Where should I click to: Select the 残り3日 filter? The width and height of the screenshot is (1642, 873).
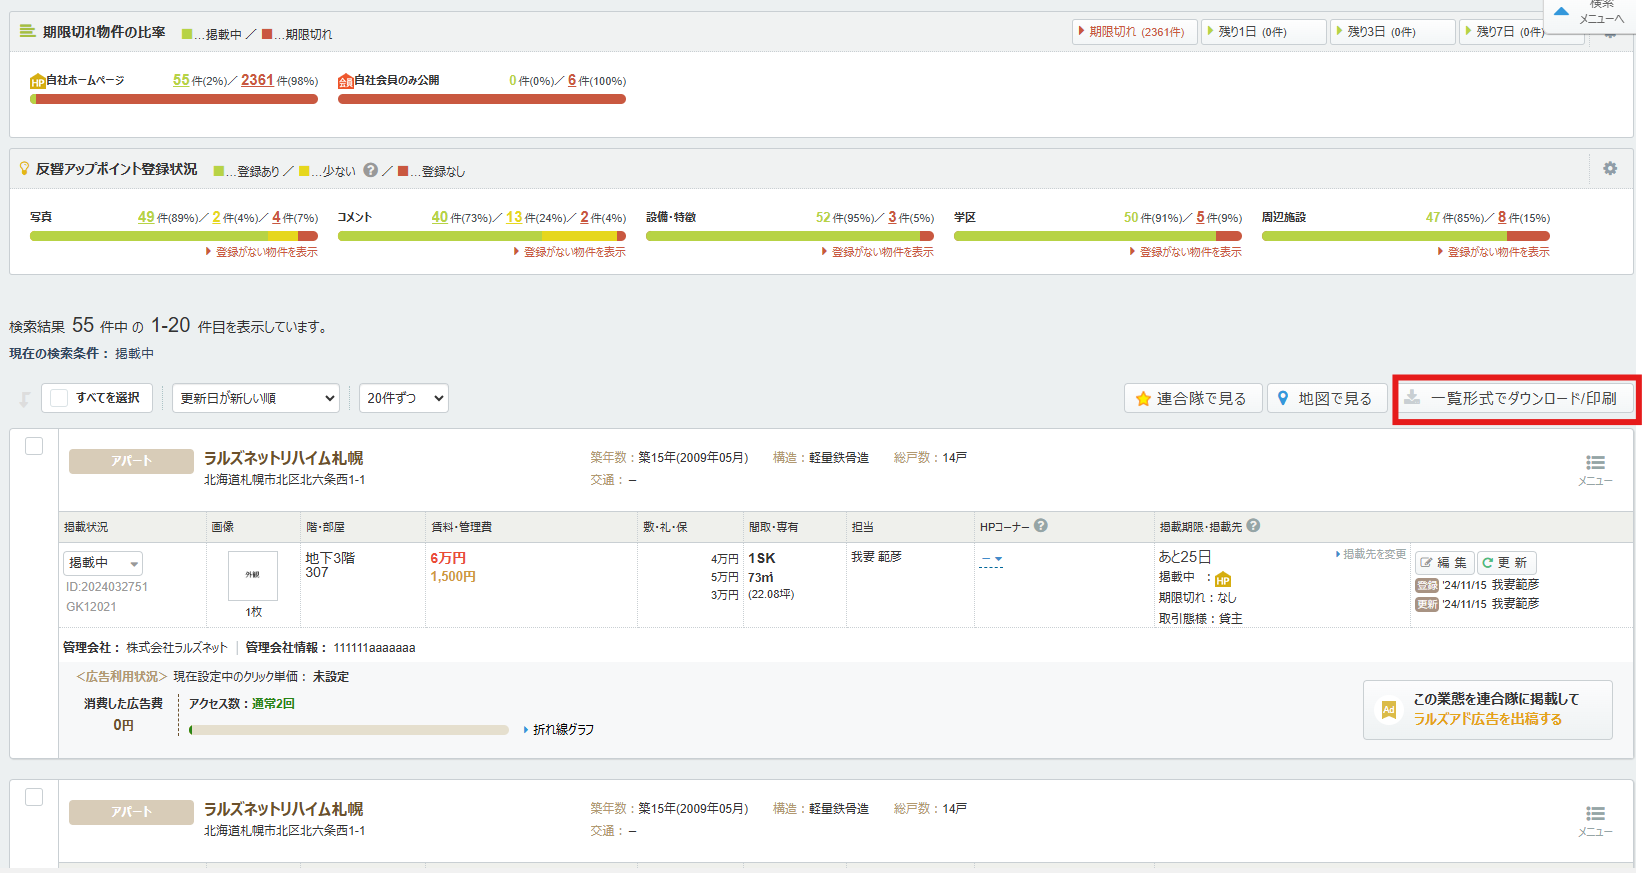coord(1392,32)
